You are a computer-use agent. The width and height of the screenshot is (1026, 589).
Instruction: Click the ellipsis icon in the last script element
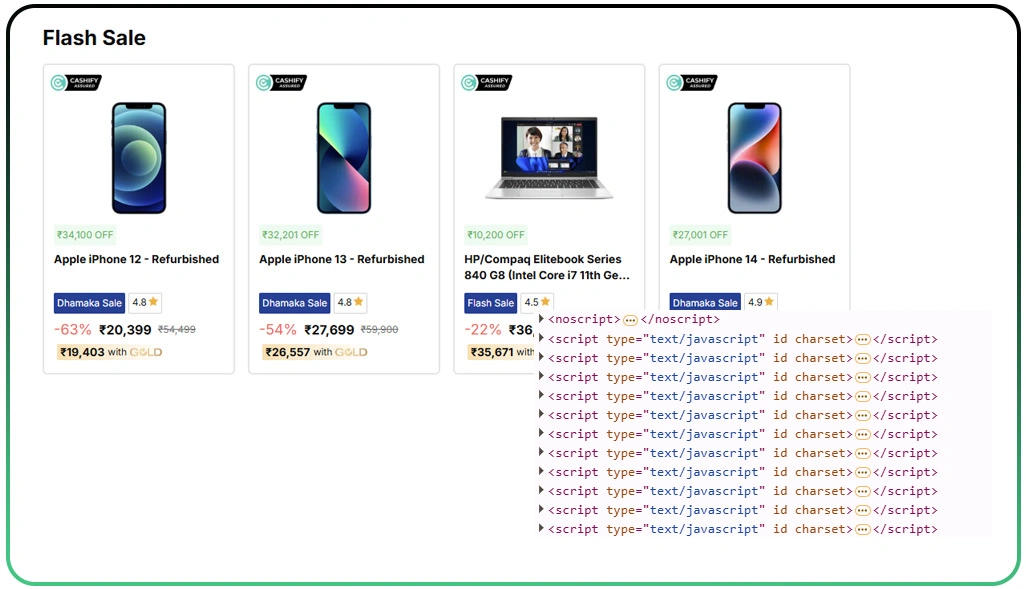coord(862,529)
